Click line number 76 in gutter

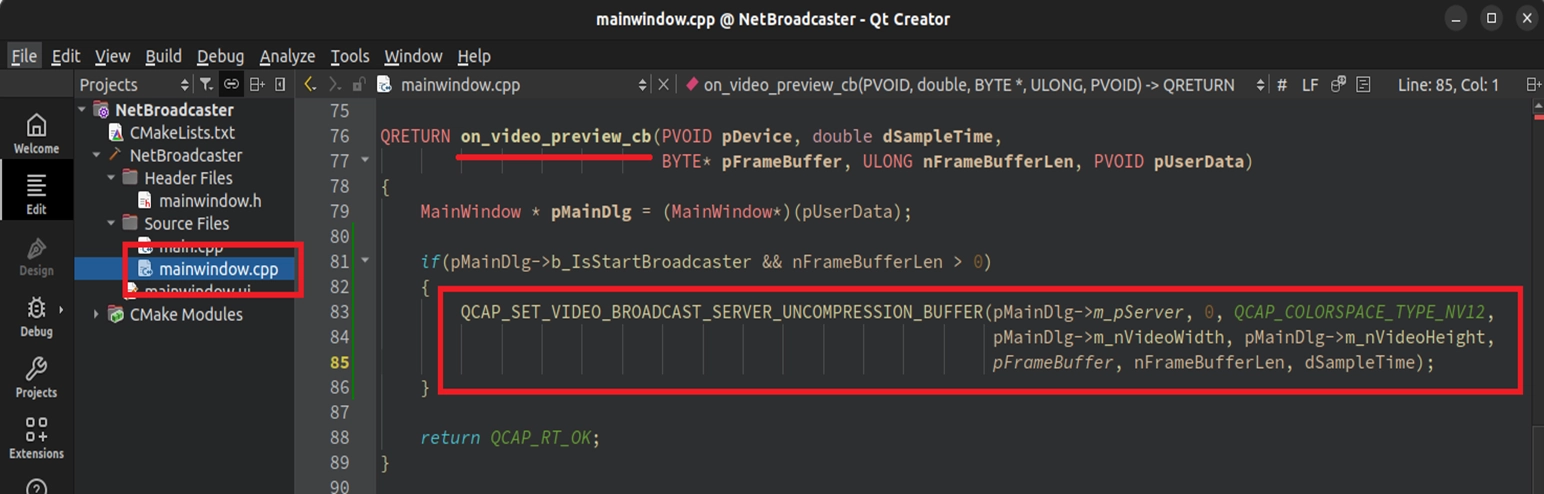coord(338,136)
